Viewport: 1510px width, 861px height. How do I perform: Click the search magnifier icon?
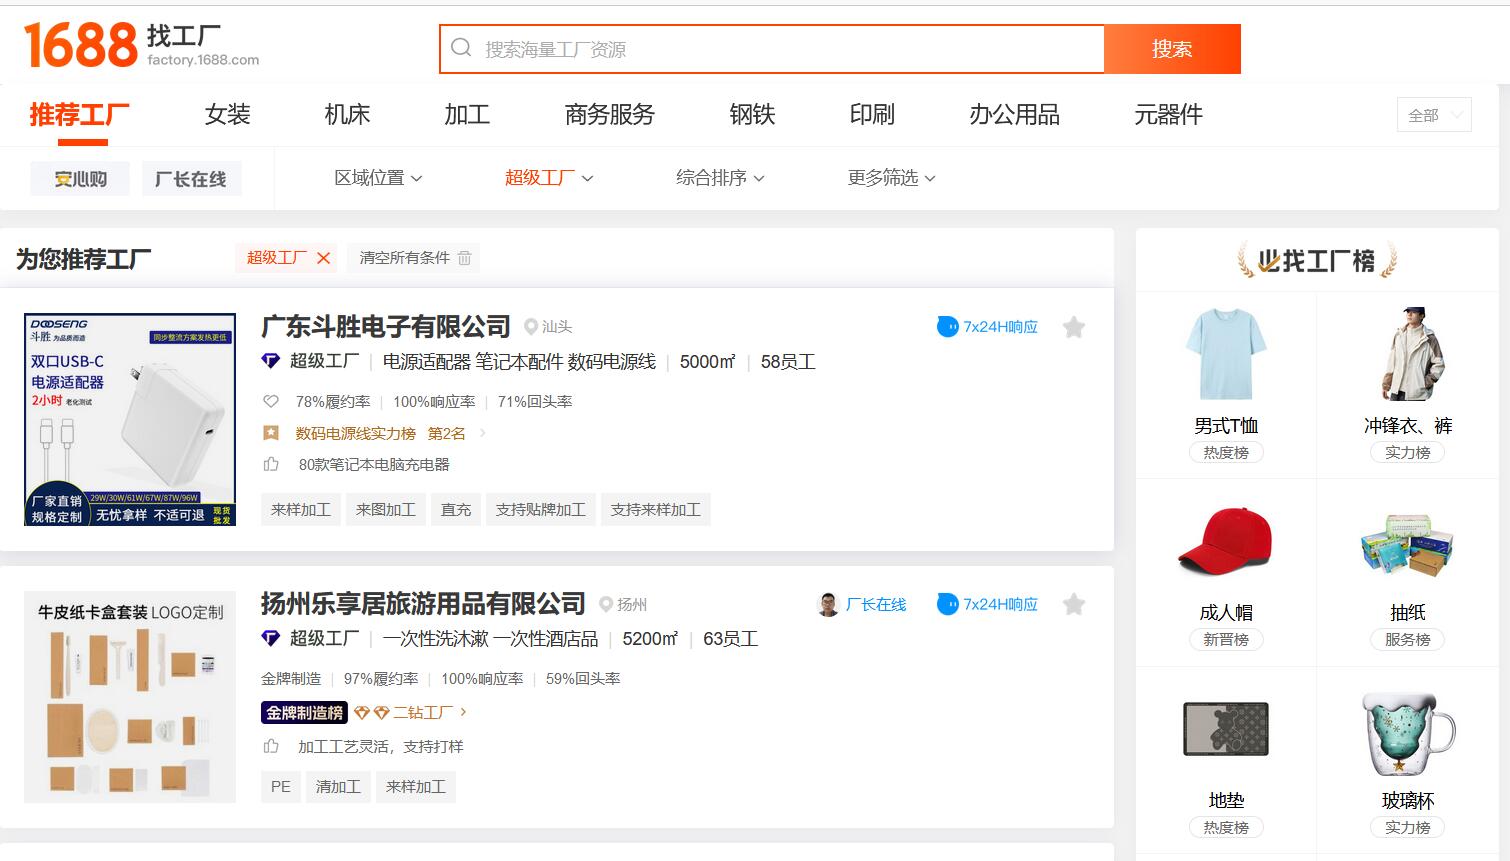click(x=461, y=48)
